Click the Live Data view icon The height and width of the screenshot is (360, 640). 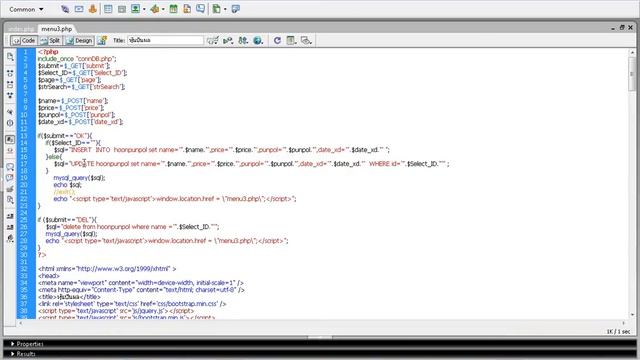tap(102, 40)
